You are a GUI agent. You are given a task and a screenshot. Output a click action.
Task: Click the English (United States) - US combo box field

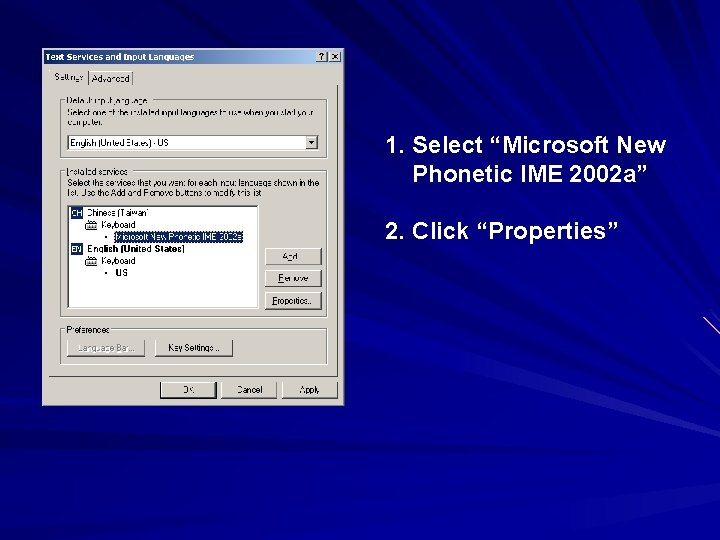pos(192,142)
